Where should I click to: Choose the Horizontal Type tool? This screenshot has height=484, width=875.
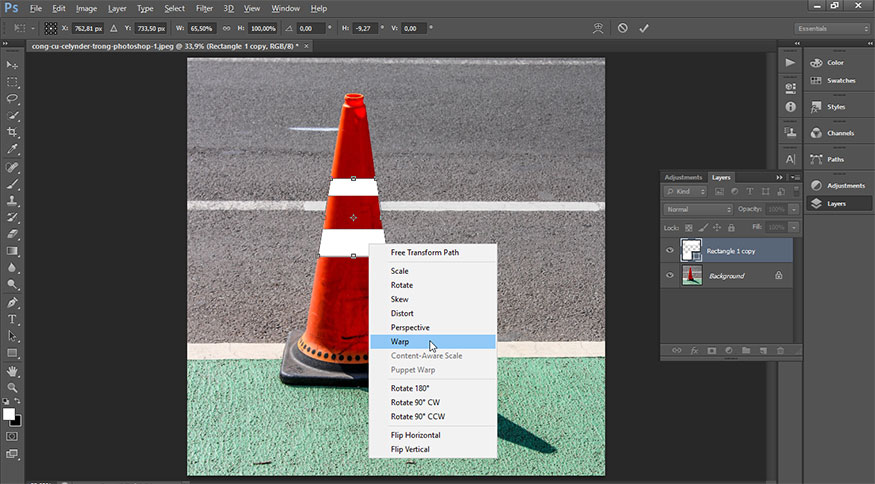coord(13,319)
